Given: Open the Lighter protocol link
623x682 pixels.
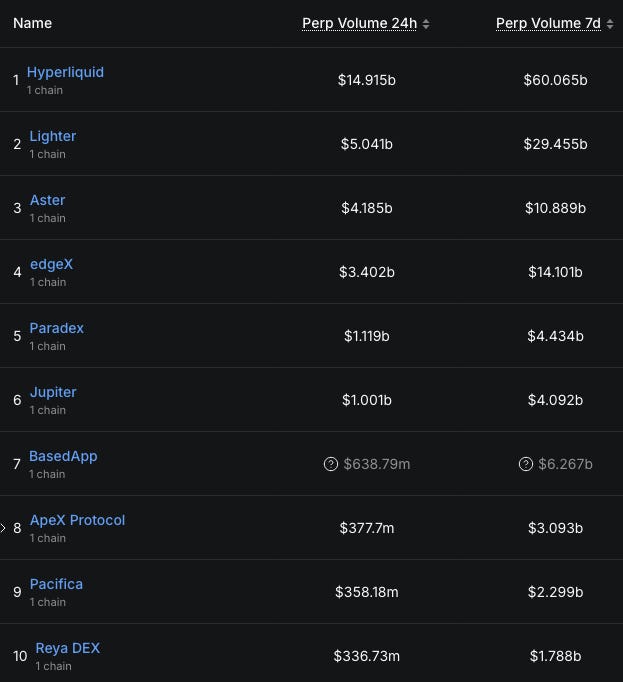Looking at the screenshot, I should tap(53, 136).
